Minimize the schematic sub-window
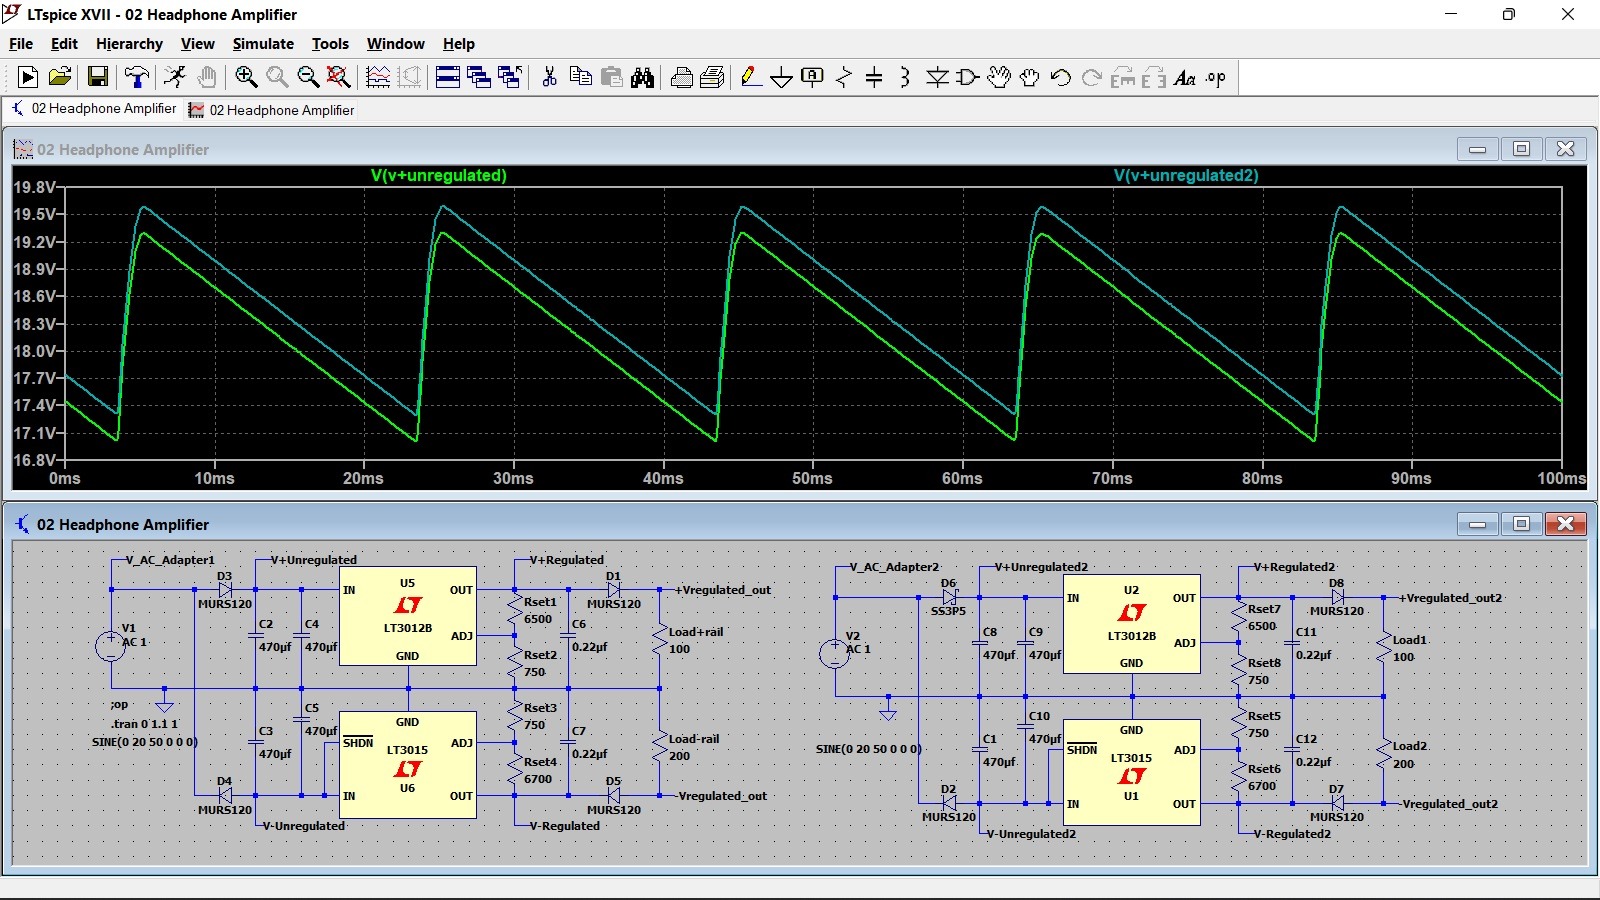The width and height of the screenshot is (1600, 900). click(x=1477, y=524)
